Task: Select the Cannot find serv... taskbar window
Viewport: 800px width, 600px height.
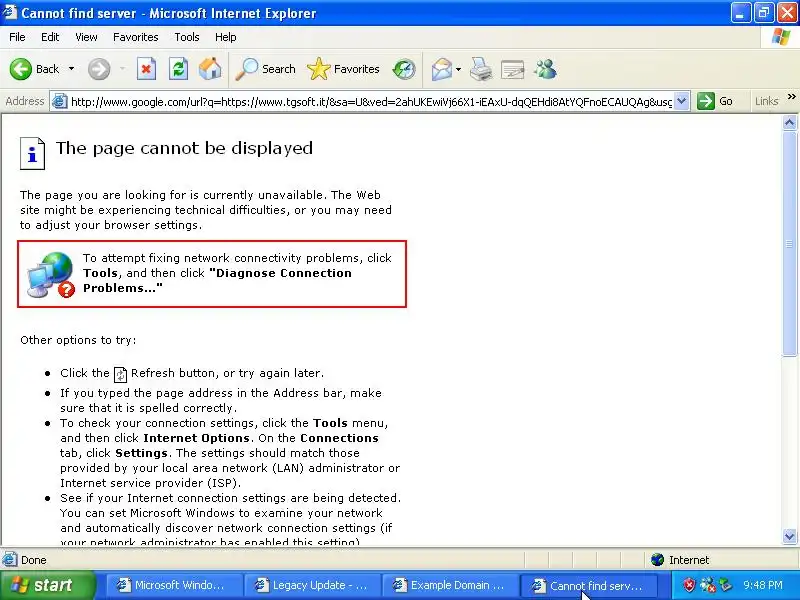Action: point(588,586)
